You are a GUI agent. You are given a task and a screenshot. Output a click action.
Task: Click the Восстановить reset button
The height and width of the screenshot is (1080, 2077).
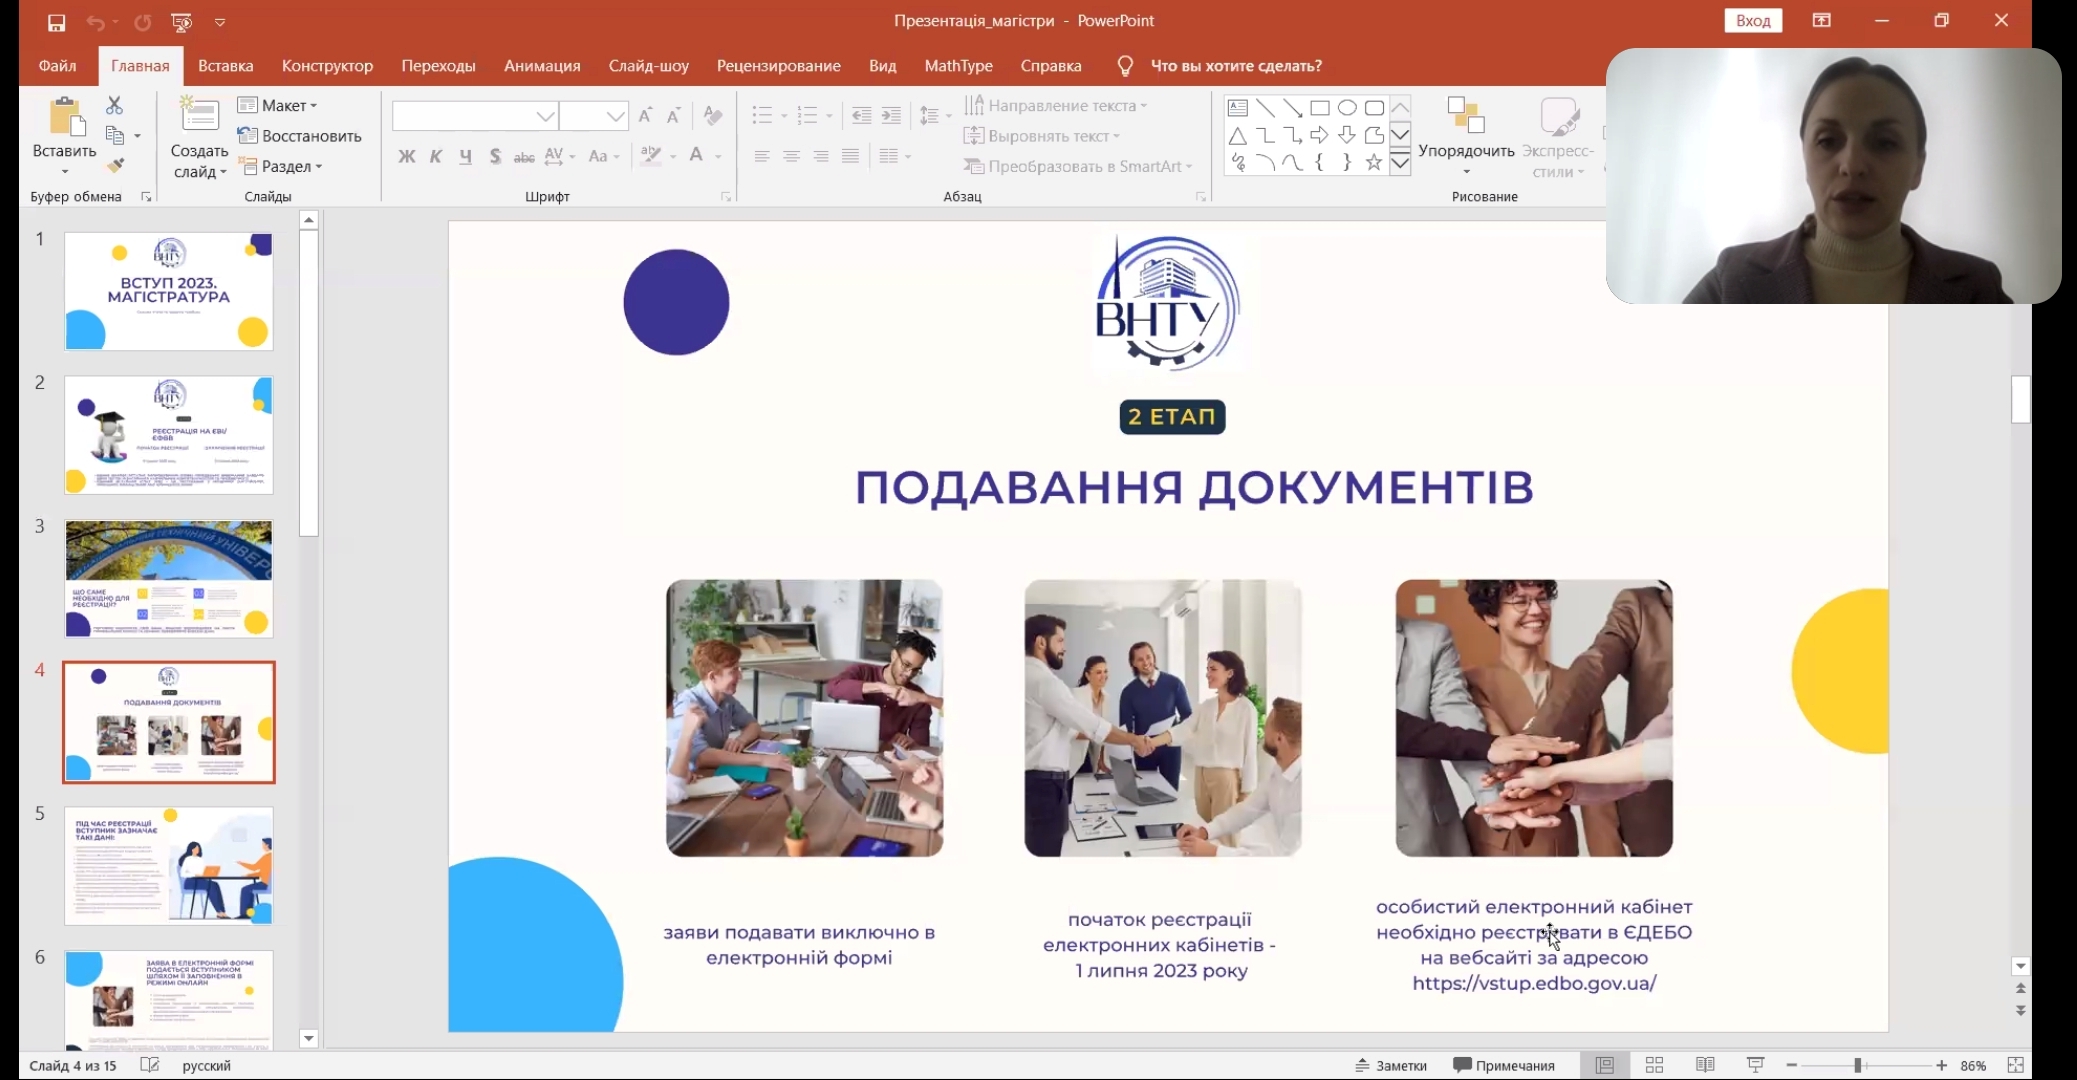[299, 136]
